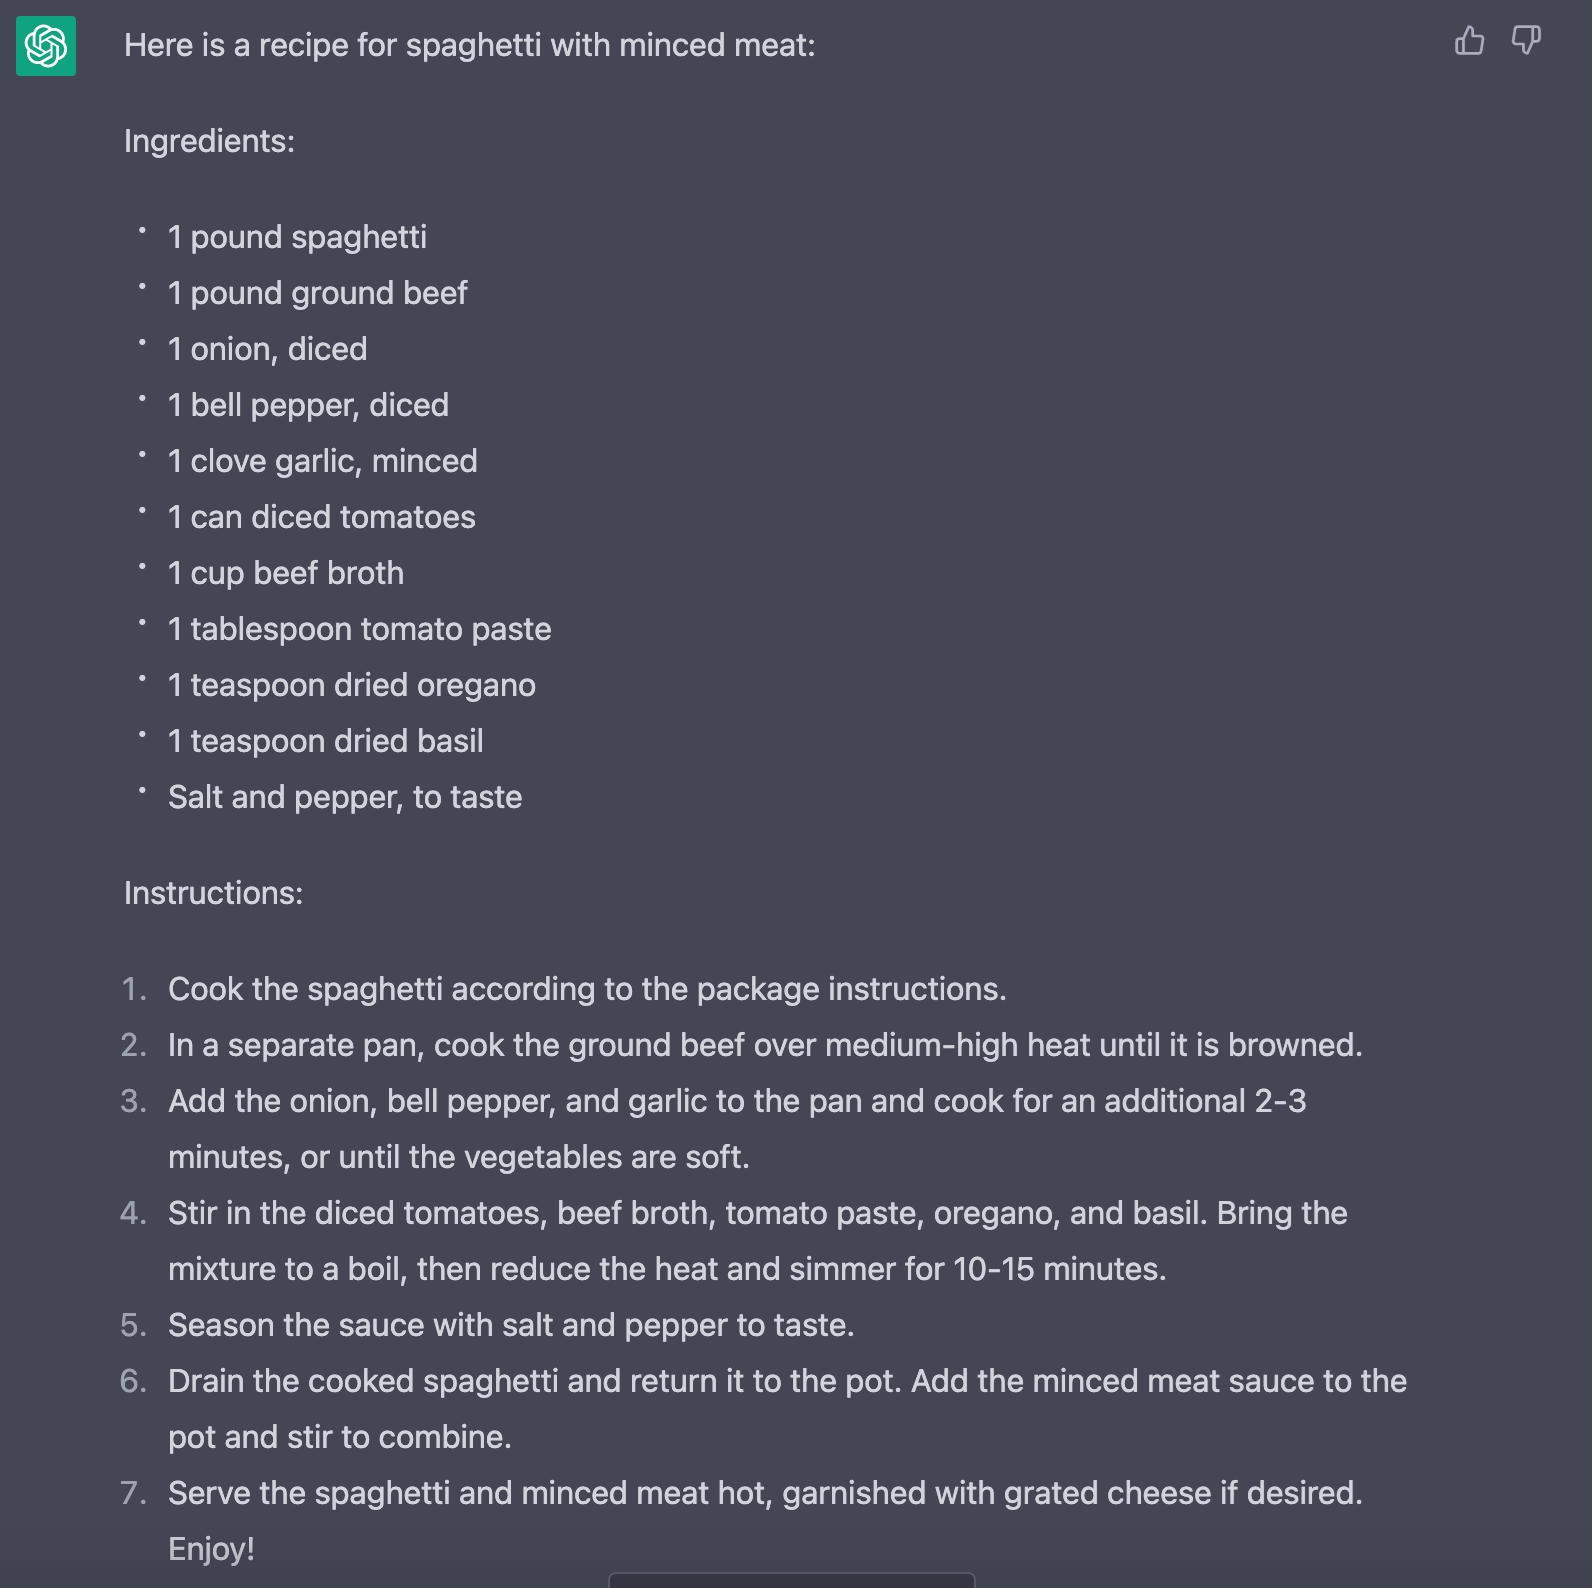The width and height of the screenshot is (1592, 1588).
Task: Click the "Enjoy!" text in the final step
Action: click(211, 1549)
